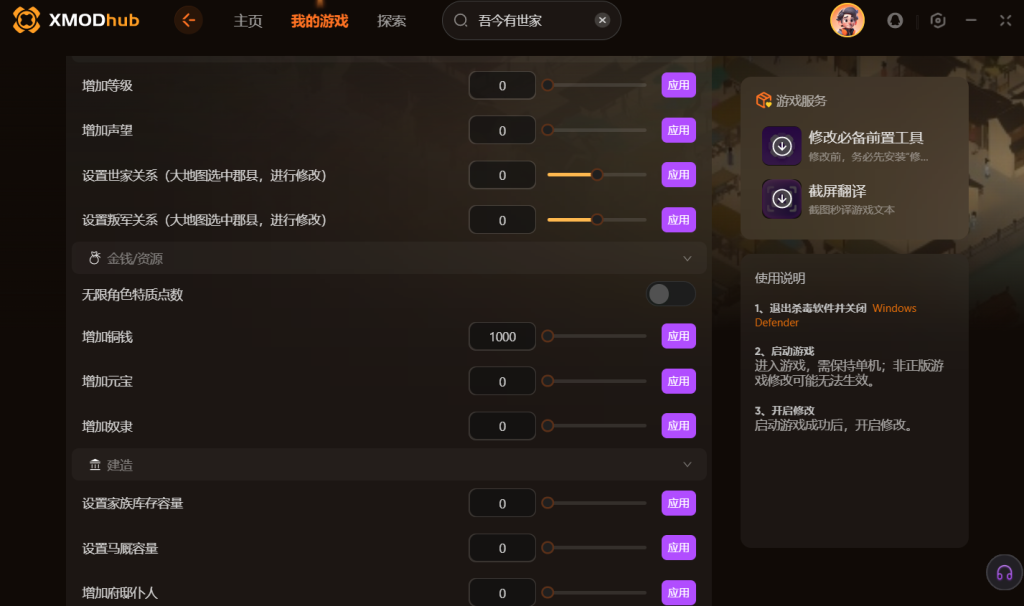
Task: Click the 设置世家关系 slider handle
Action: (x=597, y=174)
